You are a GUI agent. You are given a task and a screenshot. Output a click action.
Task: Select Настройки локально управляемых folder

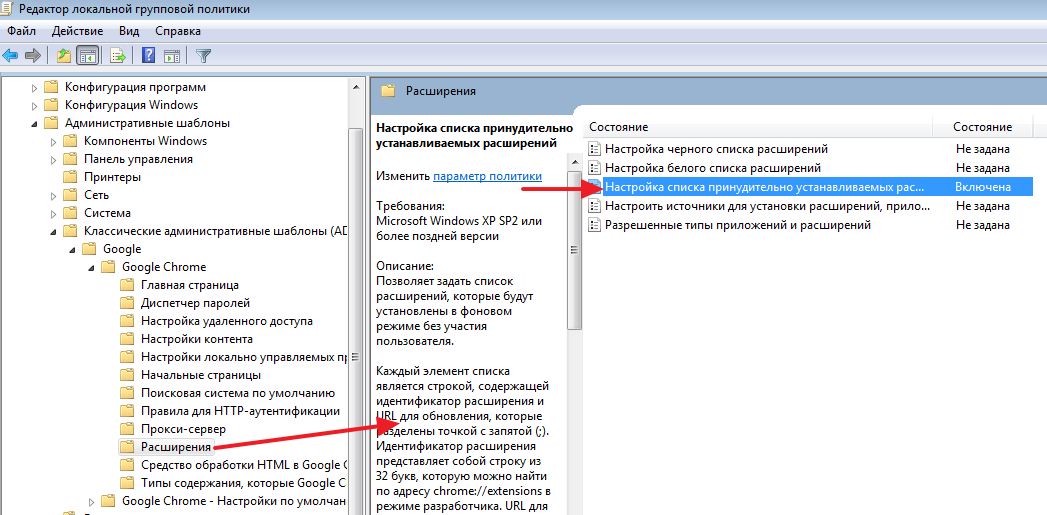243,357
